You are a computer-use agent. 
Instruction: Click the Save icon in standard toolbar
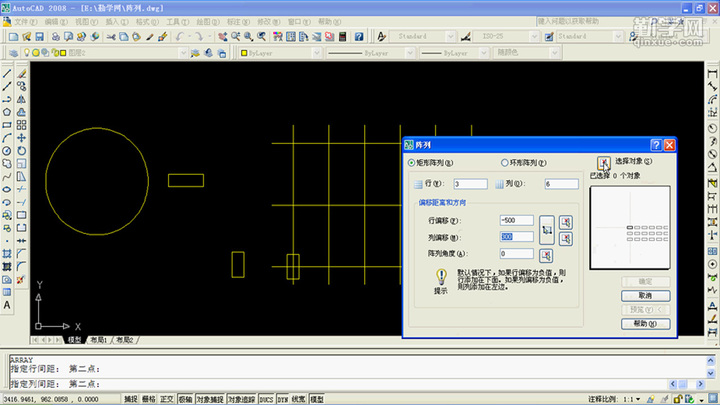tap(39, 36)
